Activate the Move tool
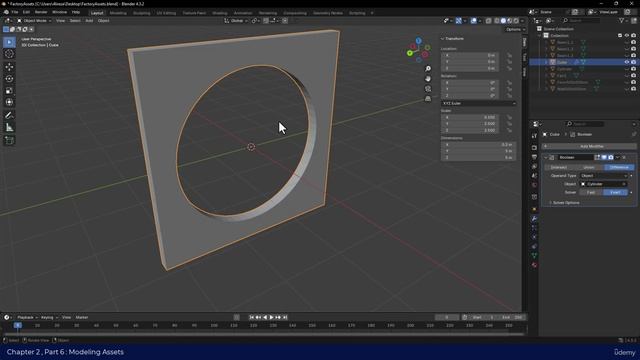640x360 pixels. (x=9, y=67)
